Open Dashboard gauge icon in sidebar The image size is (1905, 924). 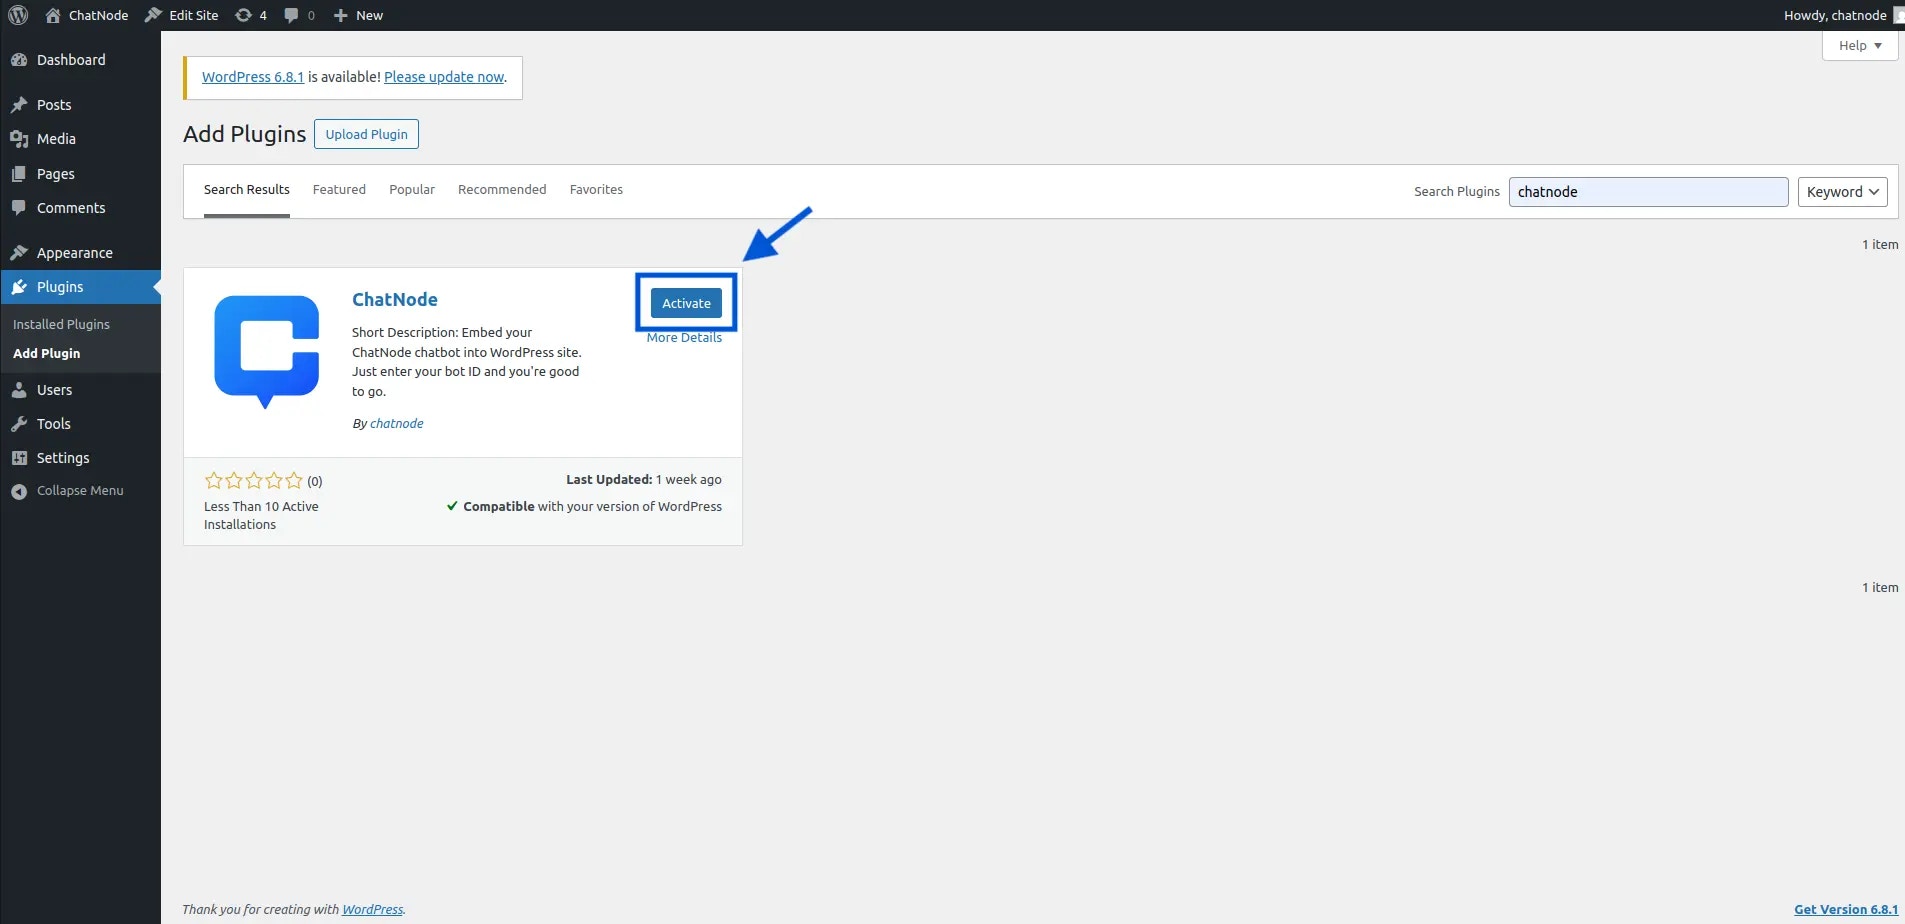click(19, 60)
